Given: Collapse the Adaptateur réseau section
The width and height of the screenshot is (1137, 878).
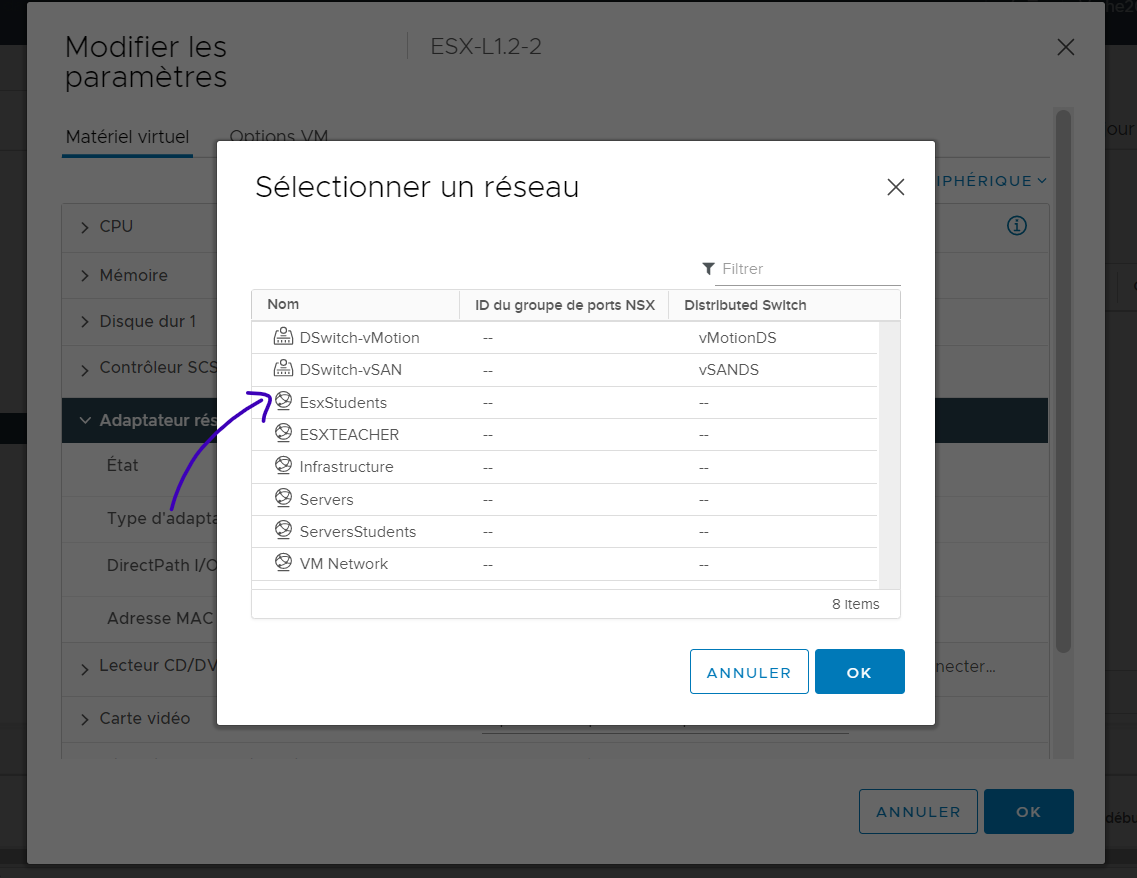Looking at the screenshot, I should click(x=85, y=420).
